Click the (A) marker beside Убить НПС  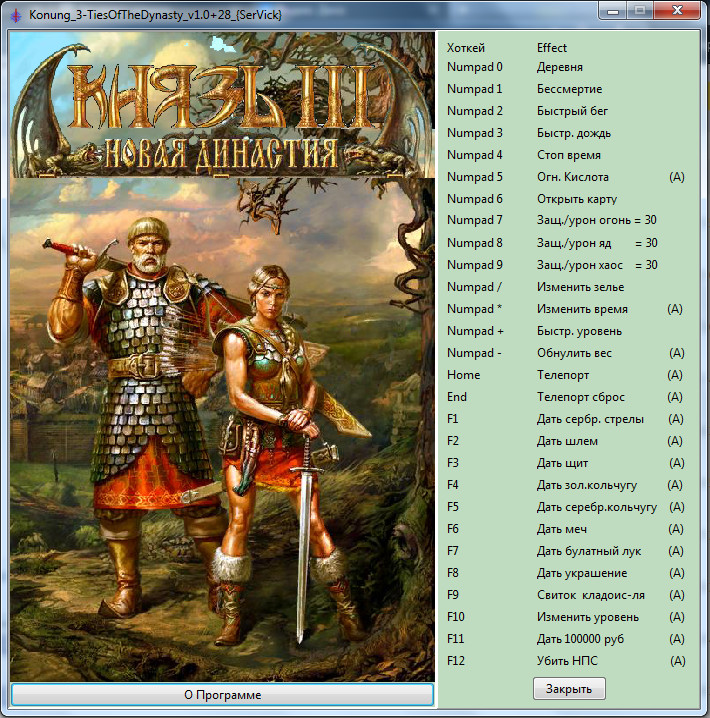point(677,661)
